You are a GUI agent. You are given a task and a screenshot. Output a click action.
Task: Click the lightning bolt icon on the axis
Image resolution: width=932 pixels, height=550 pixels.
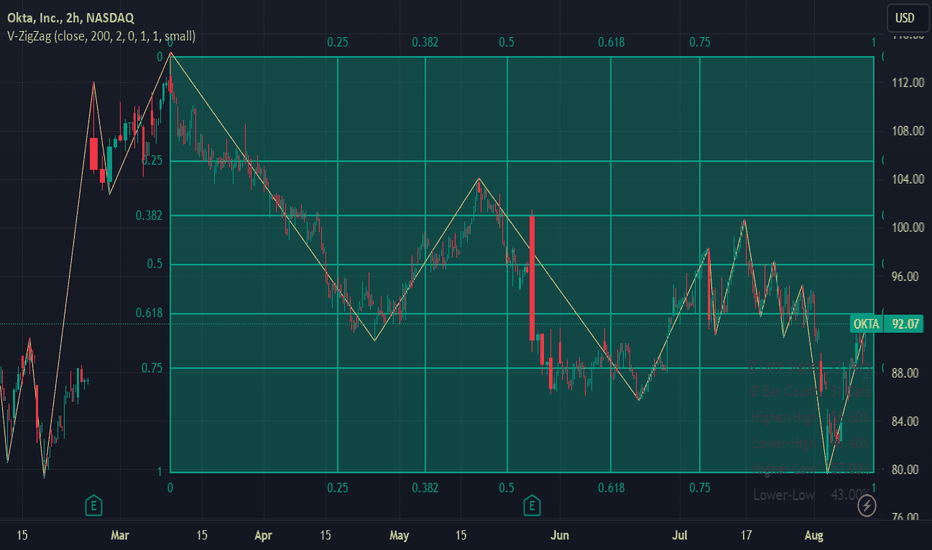coord(867,506)
